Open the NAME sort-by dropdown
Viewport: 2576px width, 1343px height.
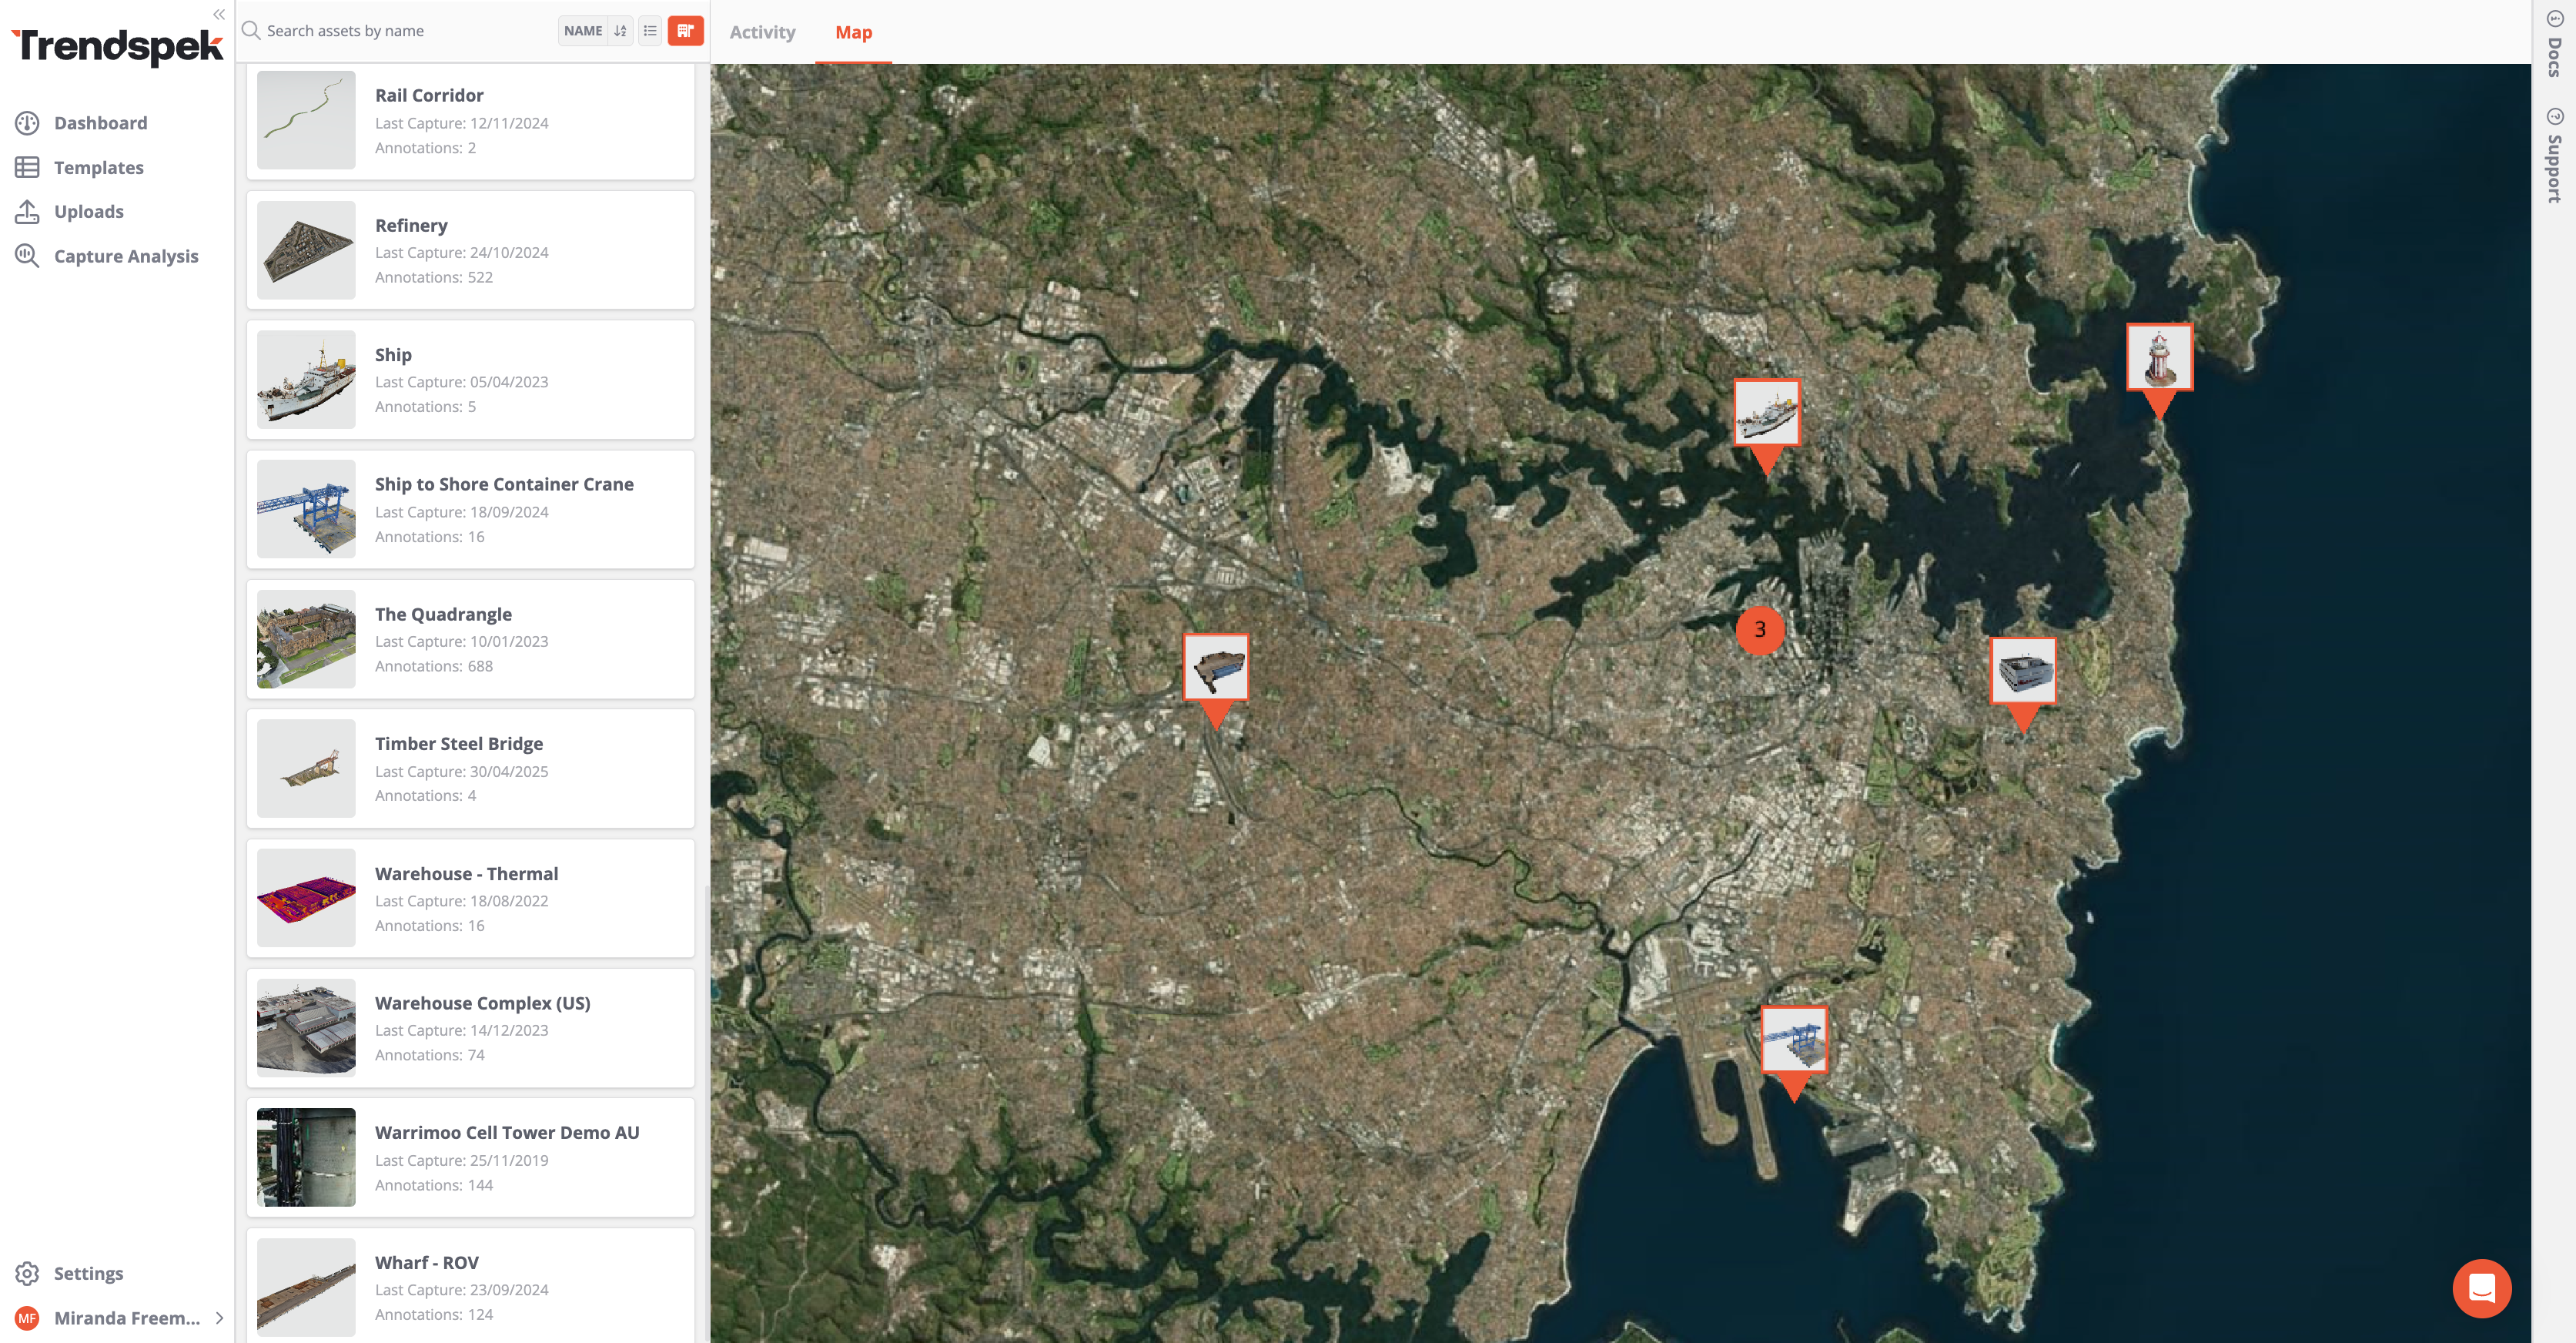click(583, 31)
